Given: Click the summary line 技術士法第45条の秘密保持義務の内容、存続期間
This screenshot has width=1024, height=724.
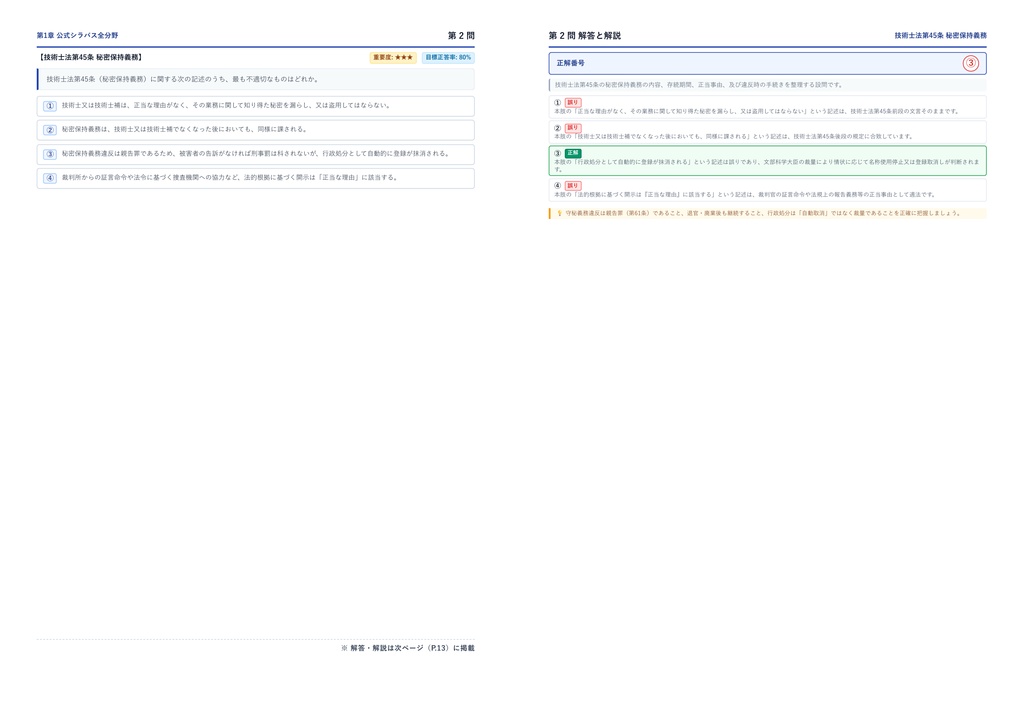Looking at the screenshot, I should [x=699, y=85].
